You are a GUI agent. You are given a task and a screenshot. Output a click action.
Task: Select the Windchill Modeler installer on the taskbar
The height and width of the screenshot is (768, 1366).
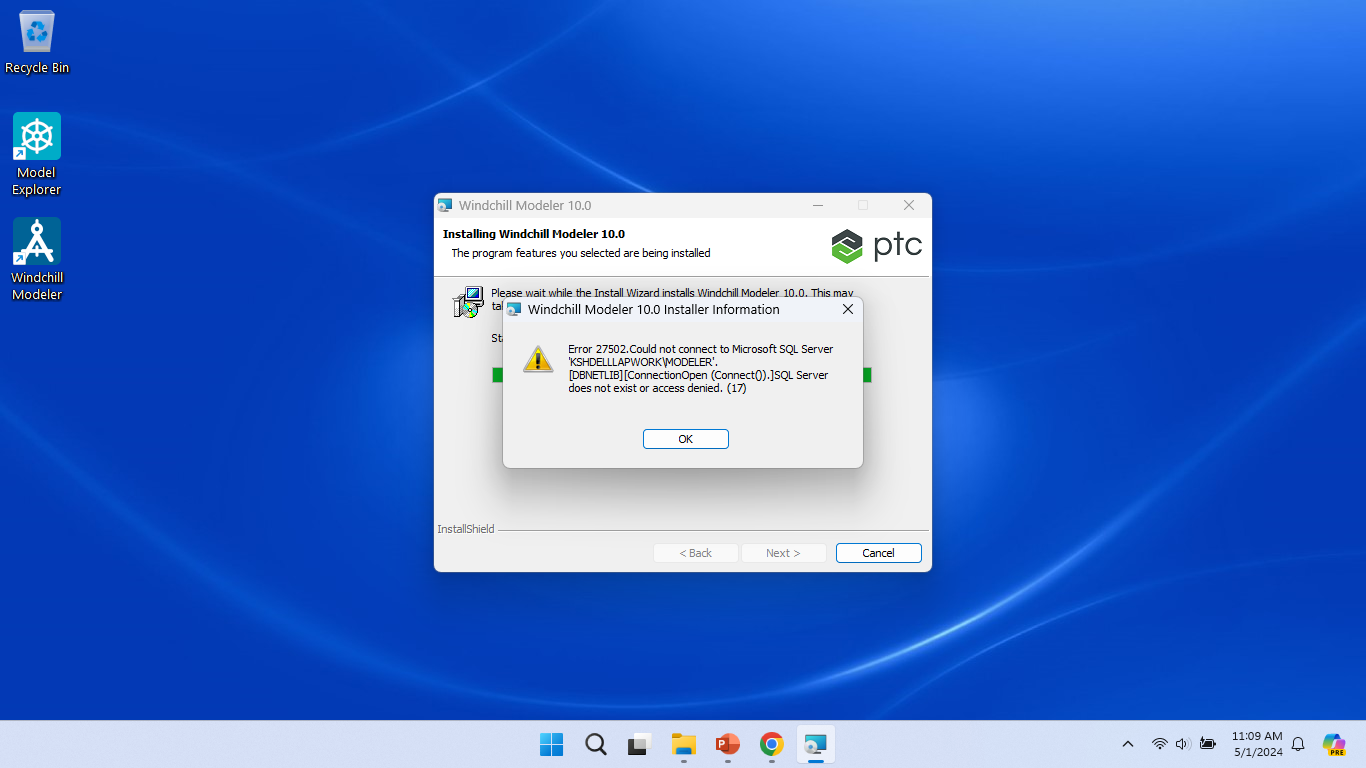coord(815,745)
